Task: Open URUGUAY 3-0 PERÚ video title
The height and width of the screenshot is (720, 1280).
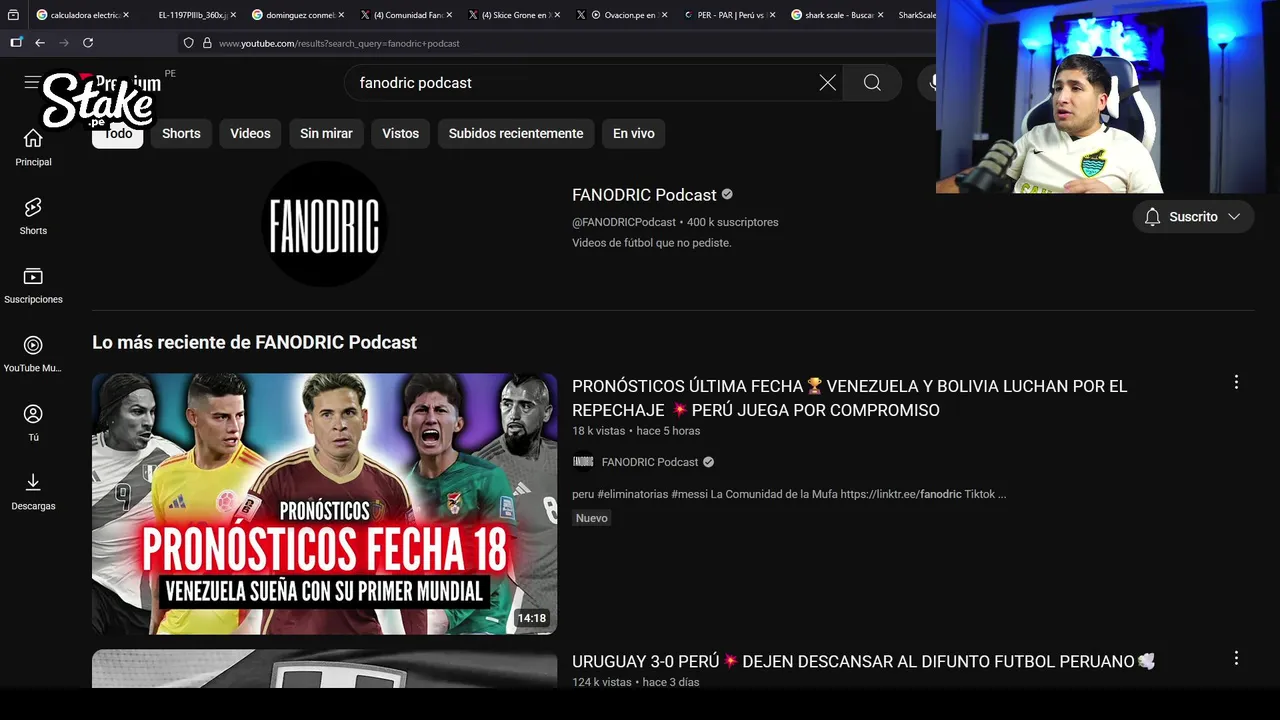Action: click(863, 661)
